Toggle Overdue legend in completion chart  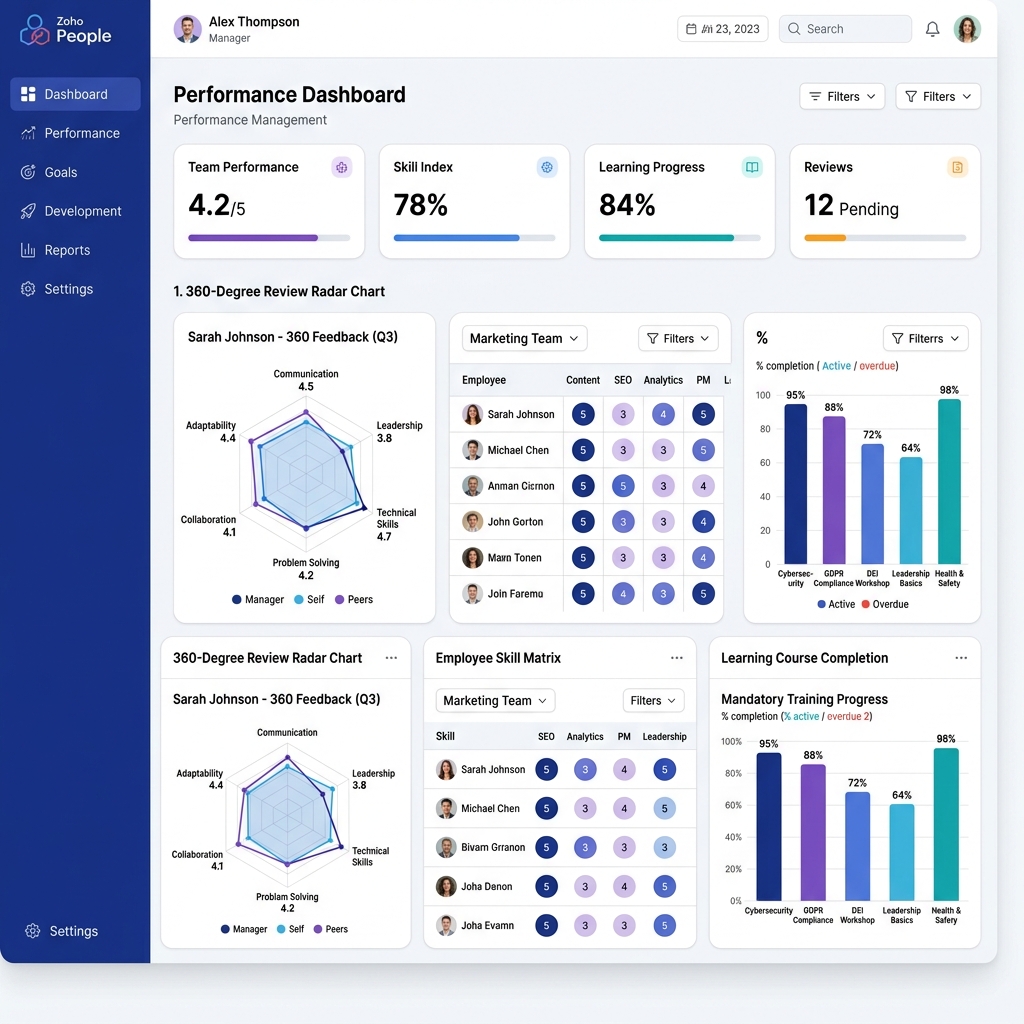tap(885, 604)
